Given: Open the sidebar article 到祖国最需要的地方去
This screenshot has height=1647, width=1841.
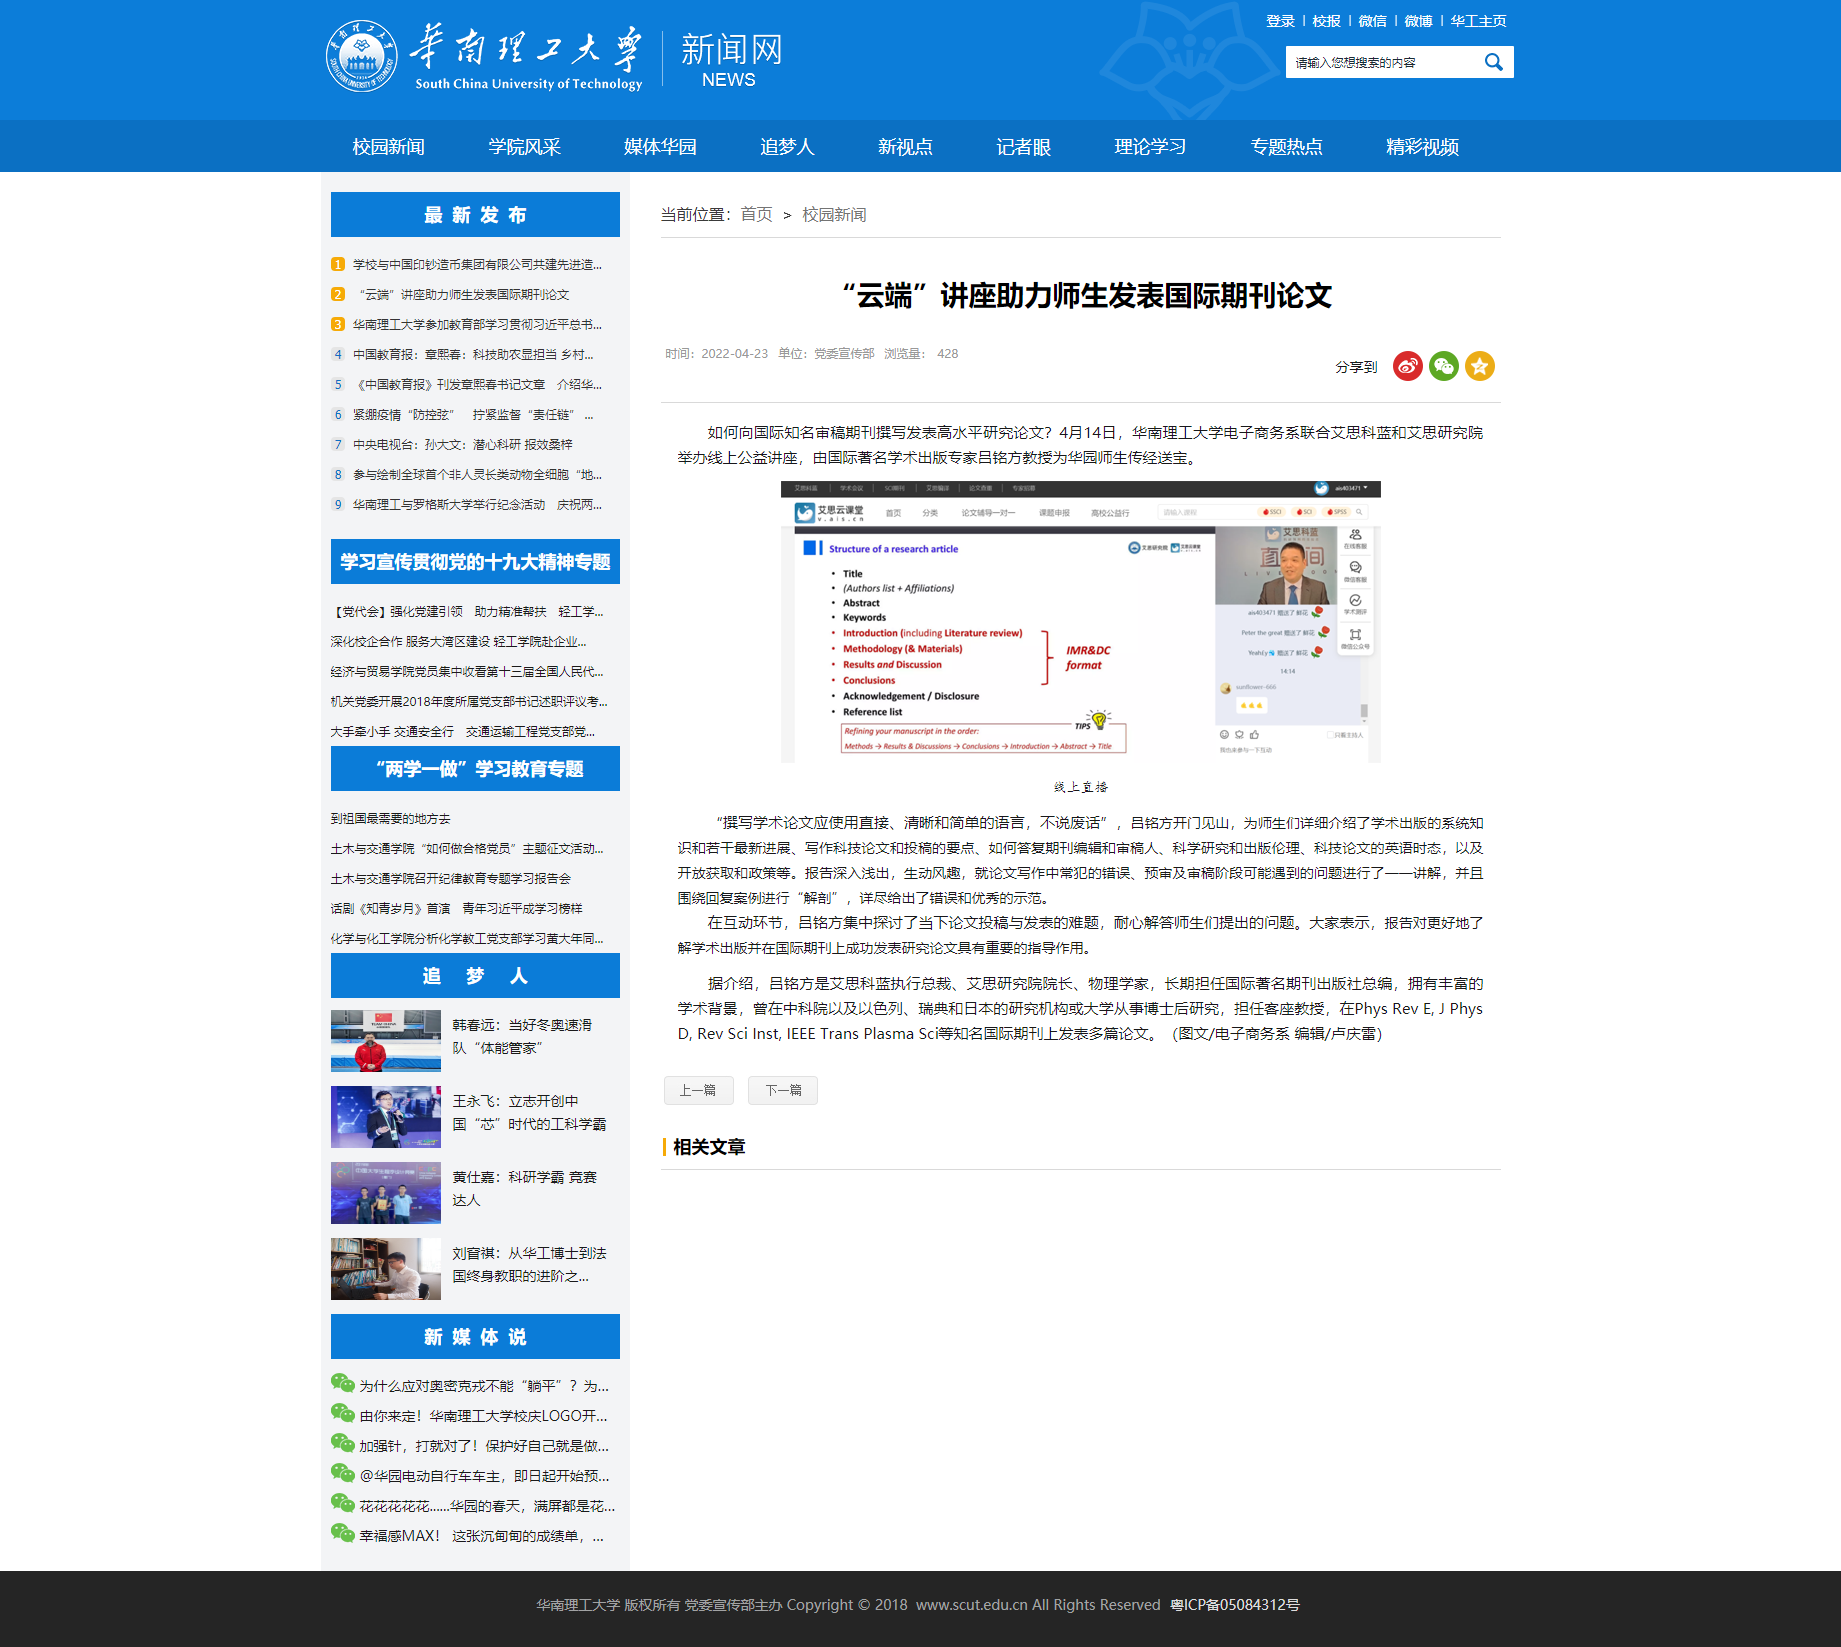Looking at the screenshot, I should coord(389,818).
